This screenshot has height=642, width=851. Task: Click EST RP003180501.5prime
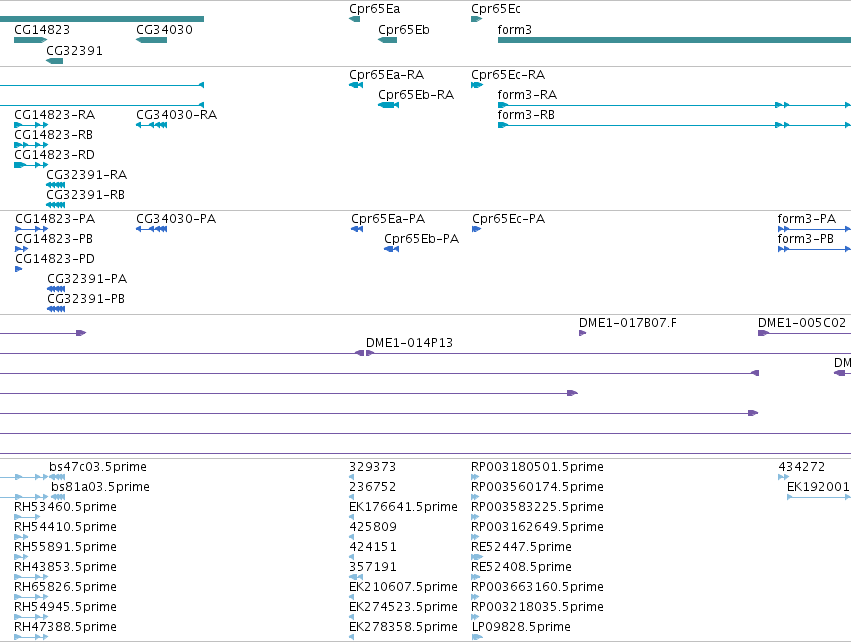click(x=537, y=467)
